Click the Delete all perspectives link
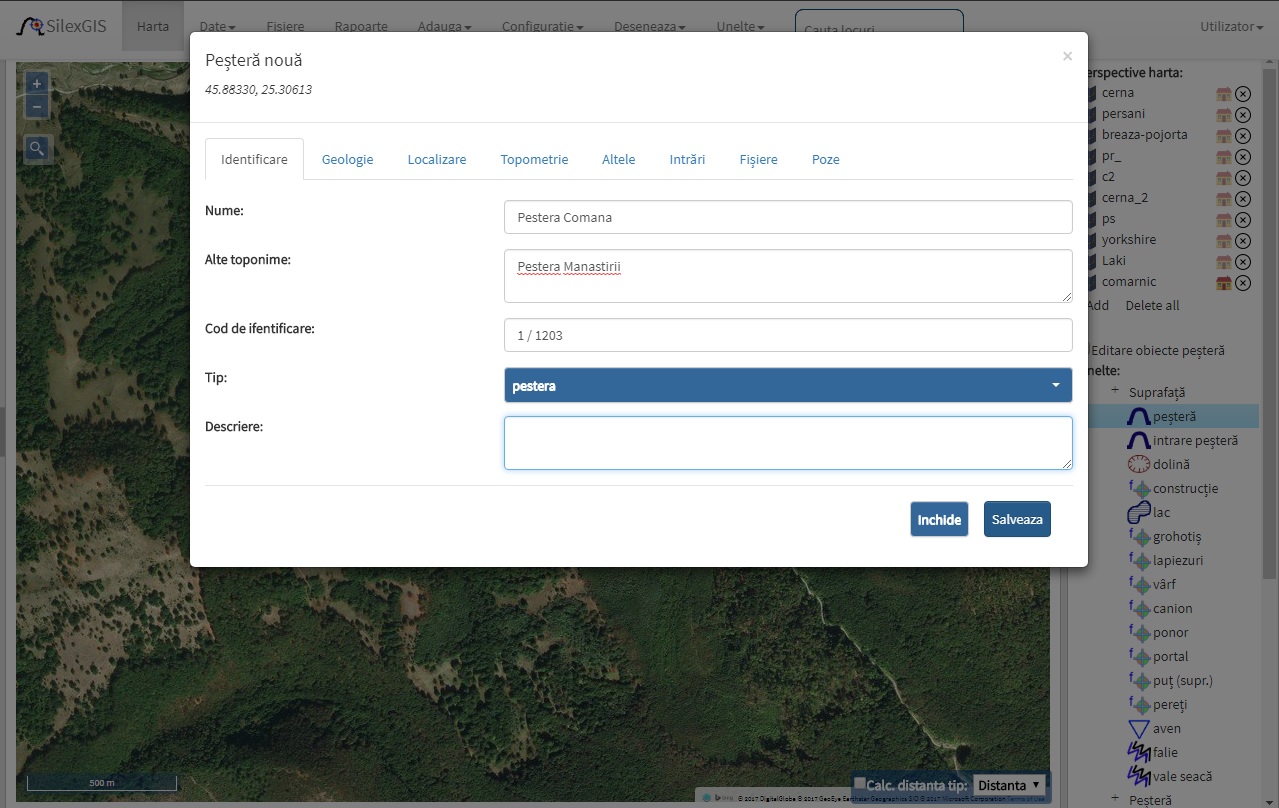1279x808 pixels. point(1152,305)
